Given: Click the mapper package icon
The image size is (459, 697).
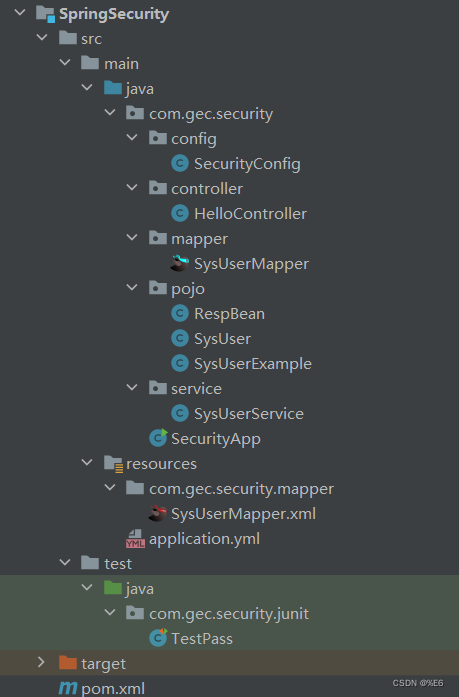Looking at the screenshot, I should click(158, 238).
